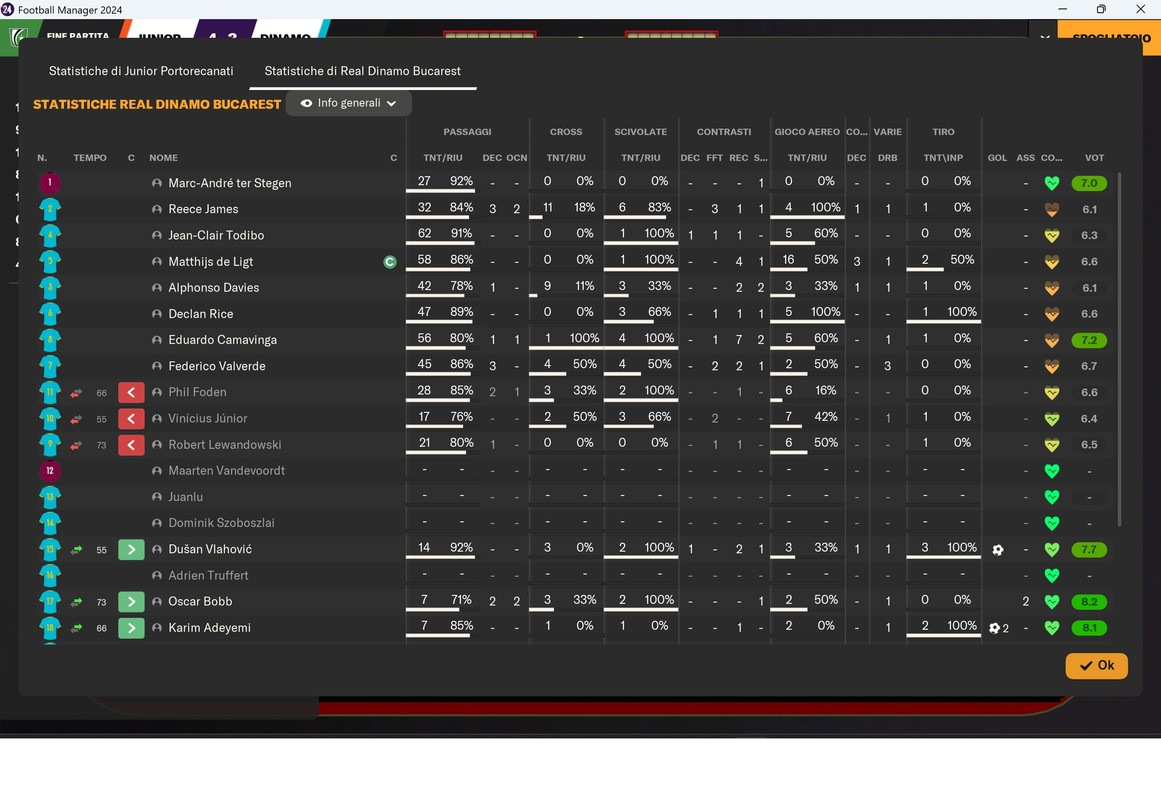Sort by TEMPO column header
Image resolution: width=1161 pixels, height=800 pixels.
(x=90, y=158)
